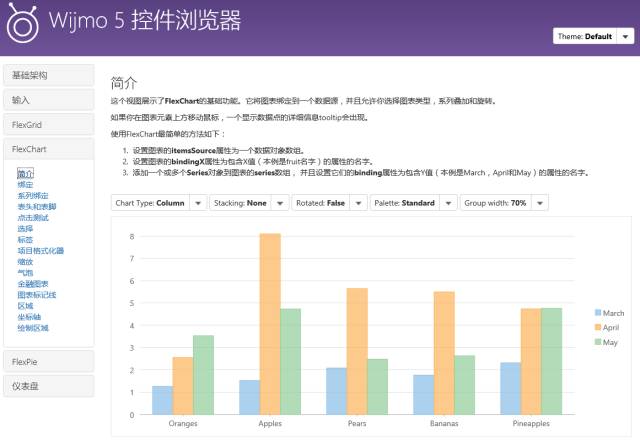The width and height of the screenshot is (640, 441).
Task: Open the 气泡 link
Action: (x=25, y=273)
